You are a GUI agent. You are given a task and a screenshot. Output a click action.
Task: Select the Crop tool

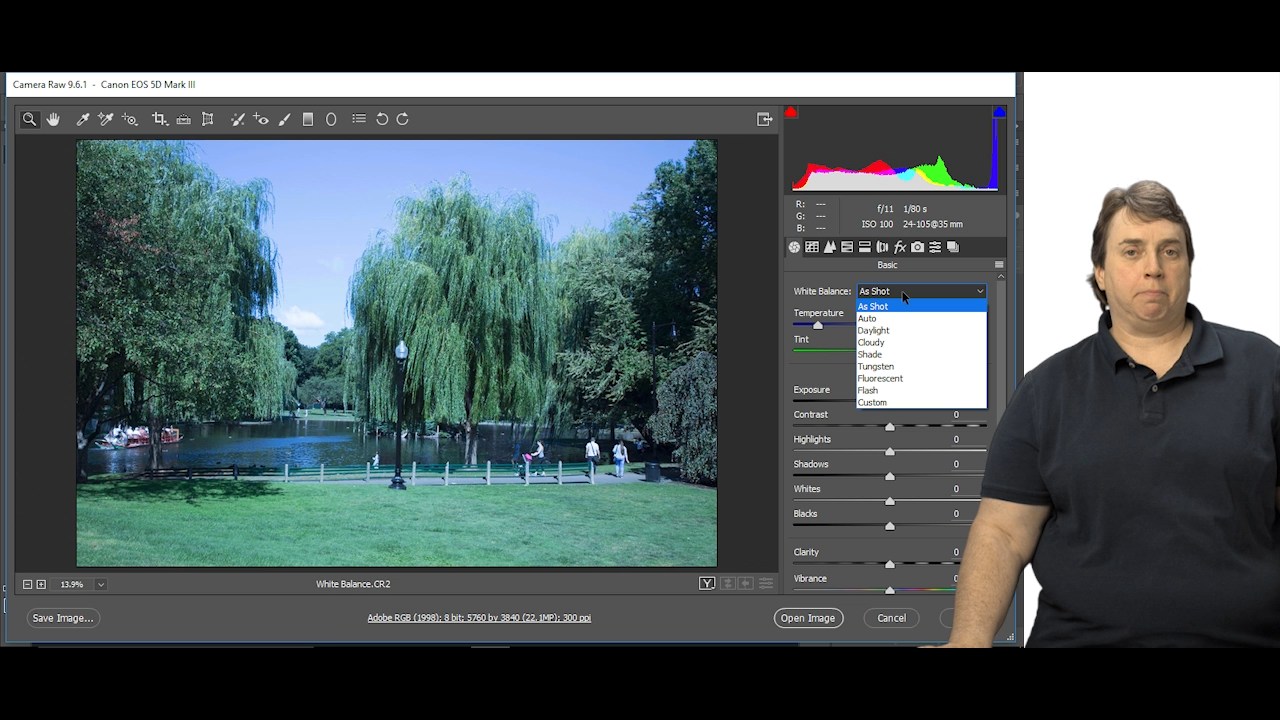(x=159, y=119)
